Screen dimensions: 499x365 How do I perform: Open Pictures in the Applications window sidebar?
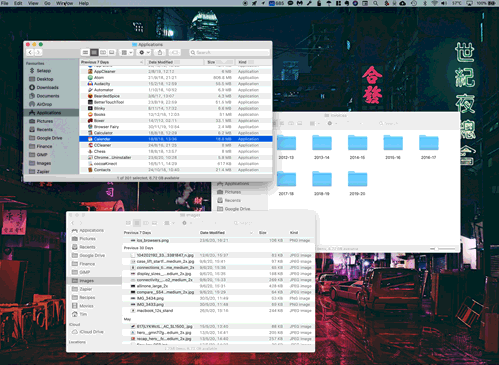click(x=45, y=121)
